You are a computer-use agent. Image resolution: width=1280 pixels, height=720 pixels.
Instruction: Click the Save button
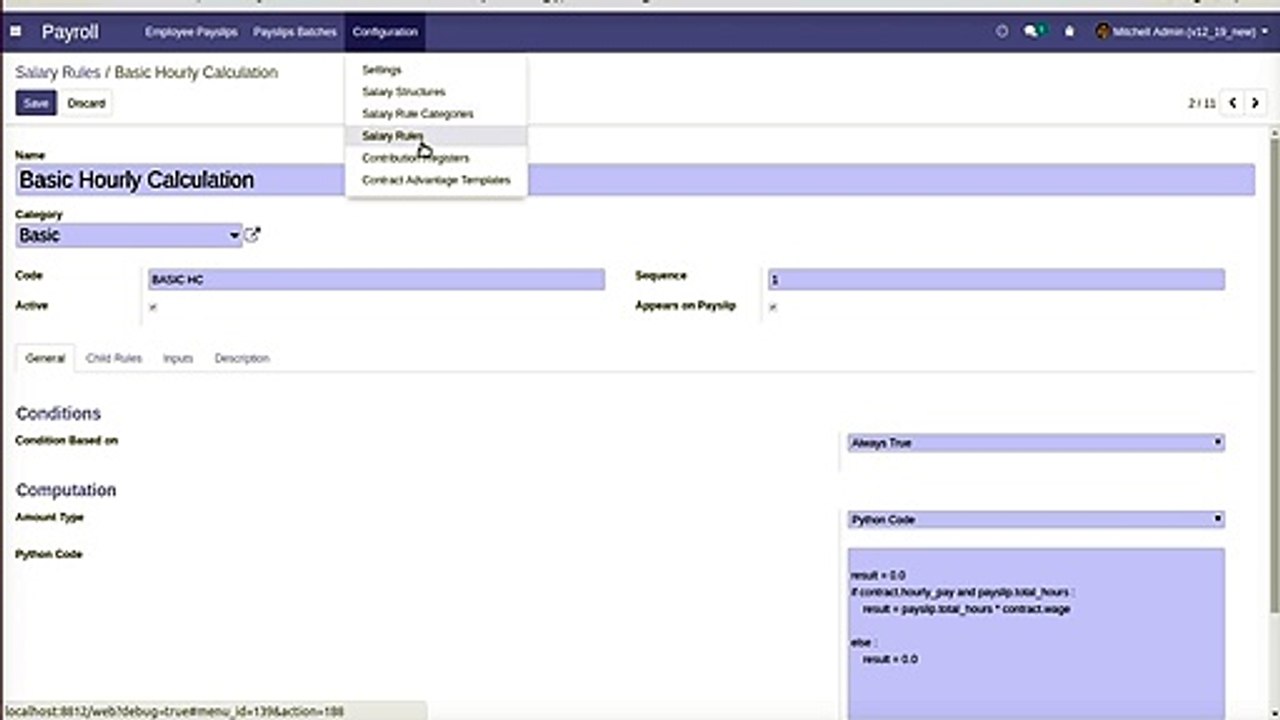(x=35, y=103)
